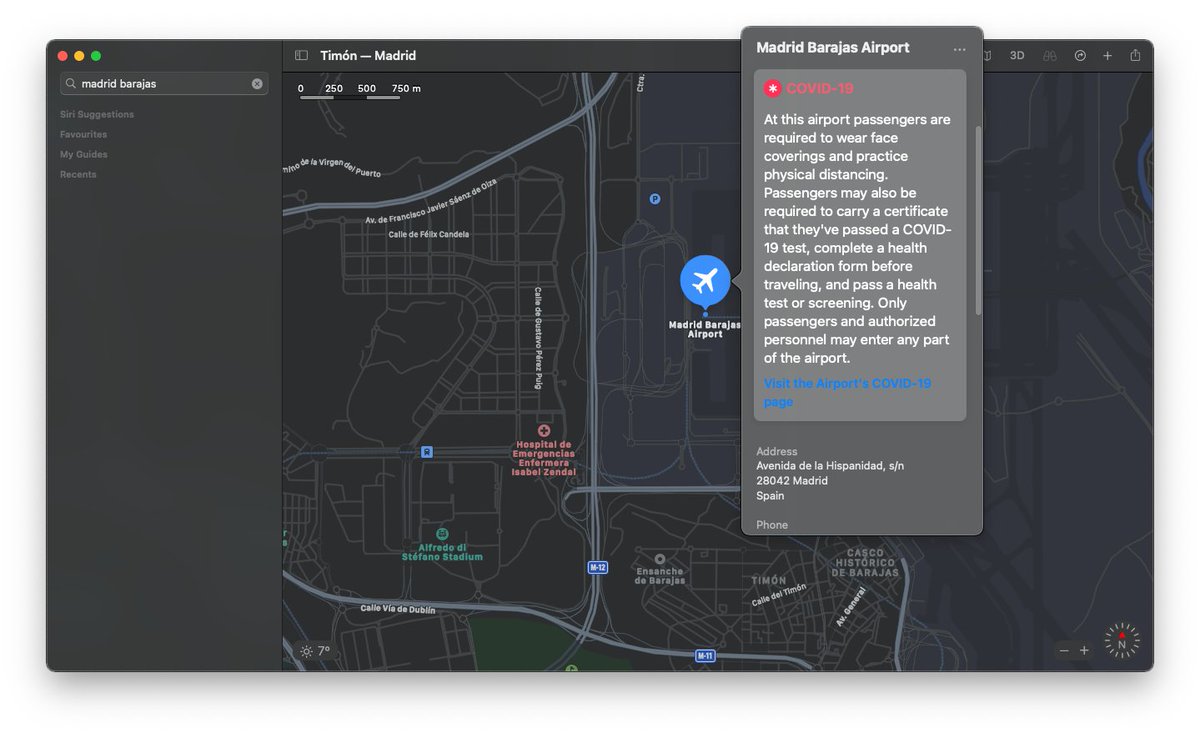This screenshot has height=733, width=1200.
Task: Click the Madrid Barajas Airport card title
Action: 833,48
